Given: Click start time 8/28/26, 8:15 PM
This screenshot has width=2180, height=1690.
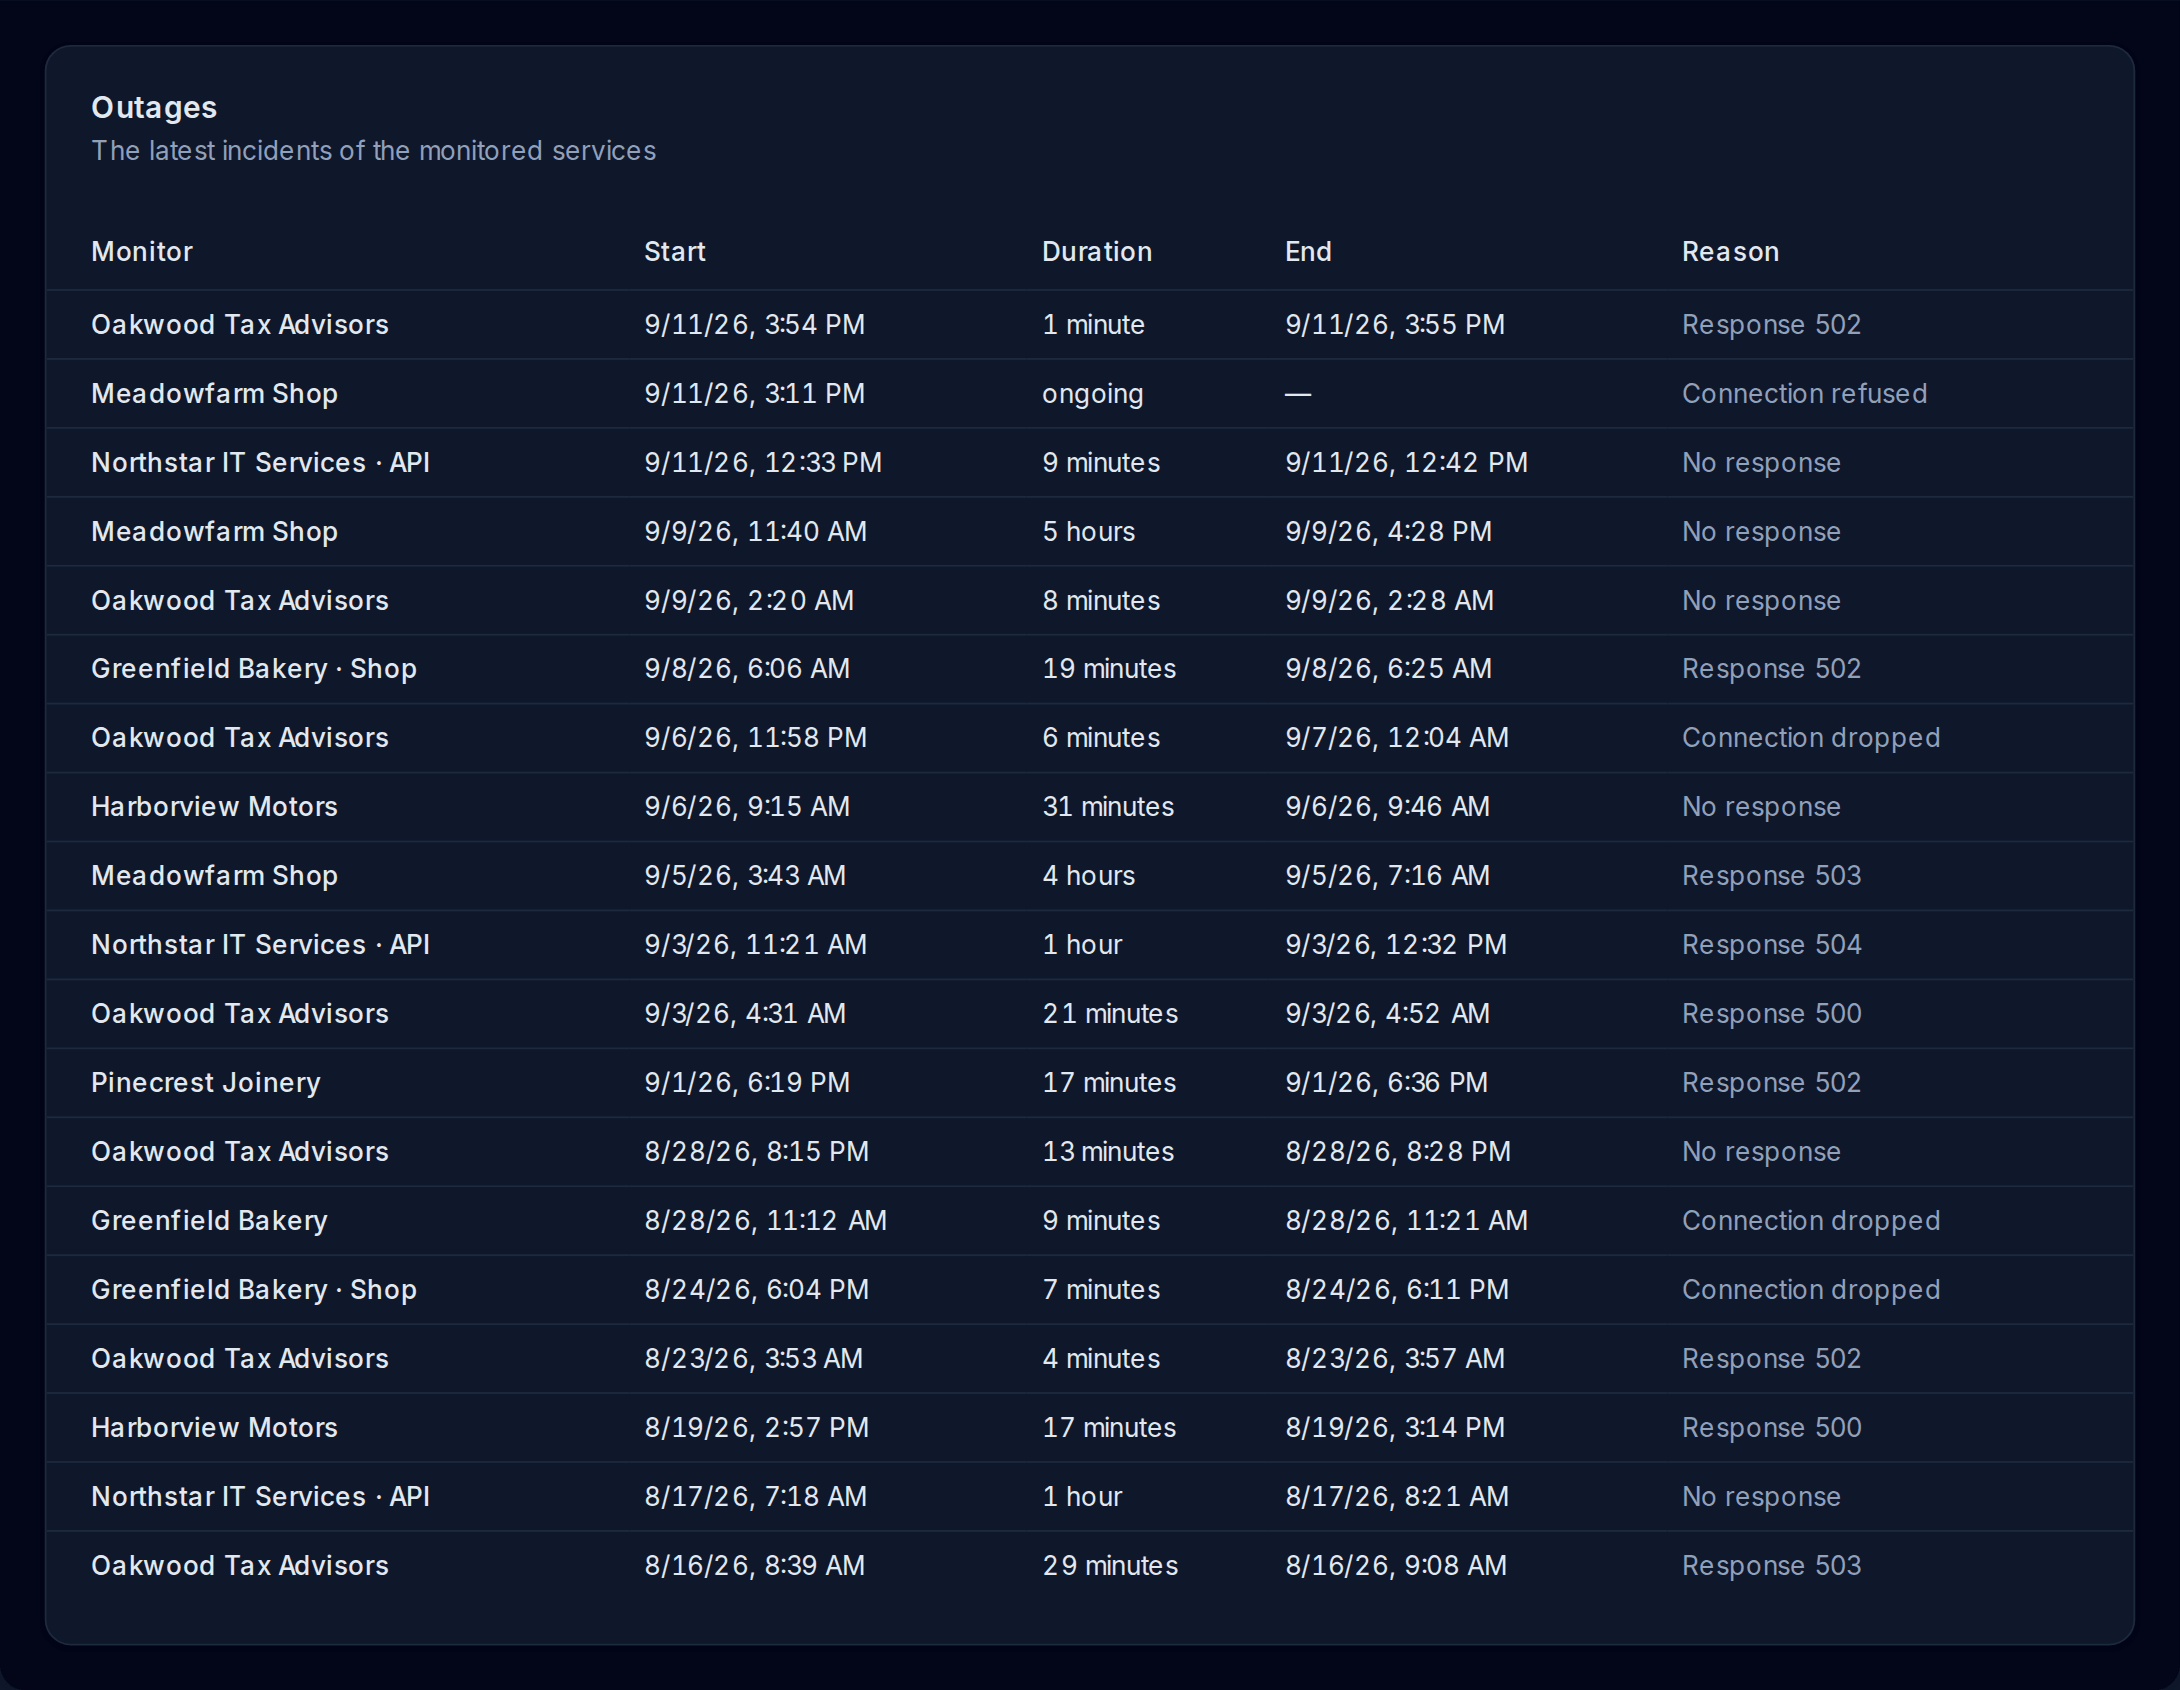Looking at the screenshot, I should 756,1152.
